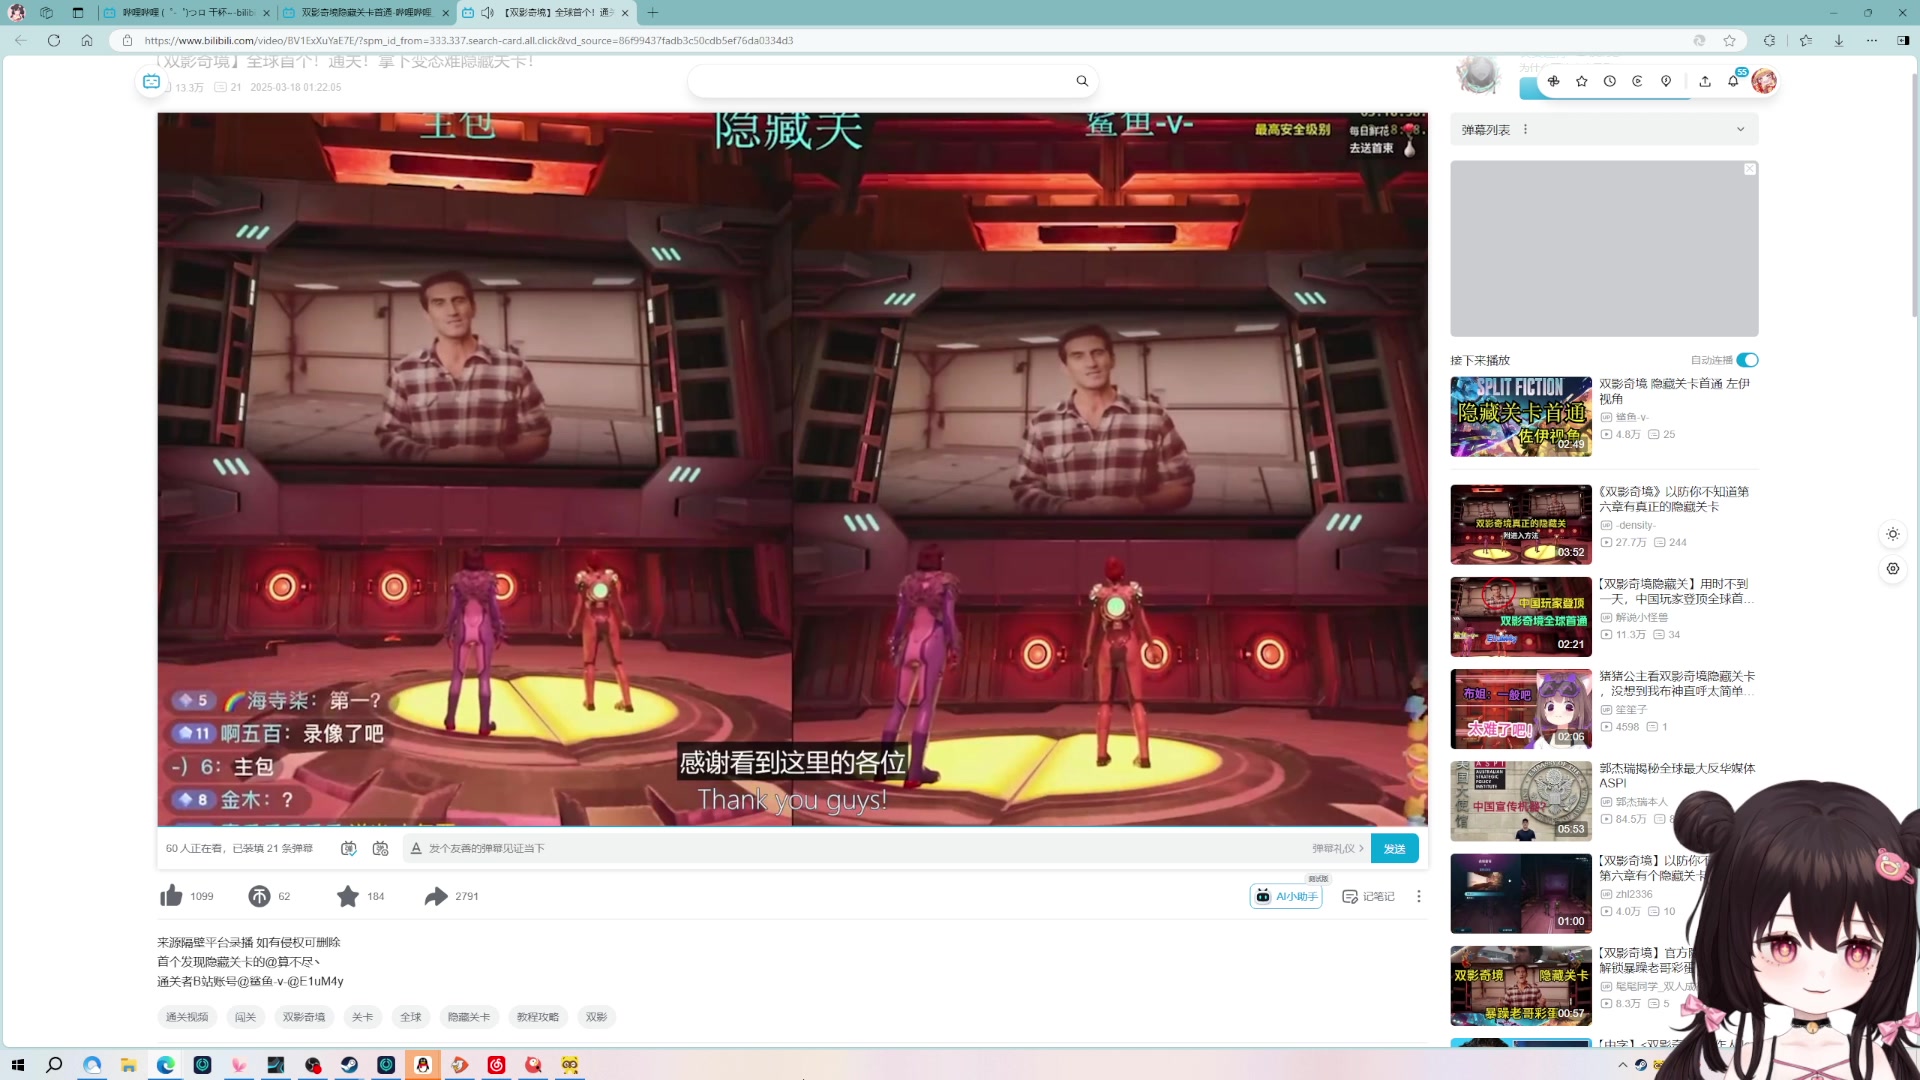Toggle light/dark mode sun icon at right edge
The image size is (1920, 1080).
point(1892,534)
